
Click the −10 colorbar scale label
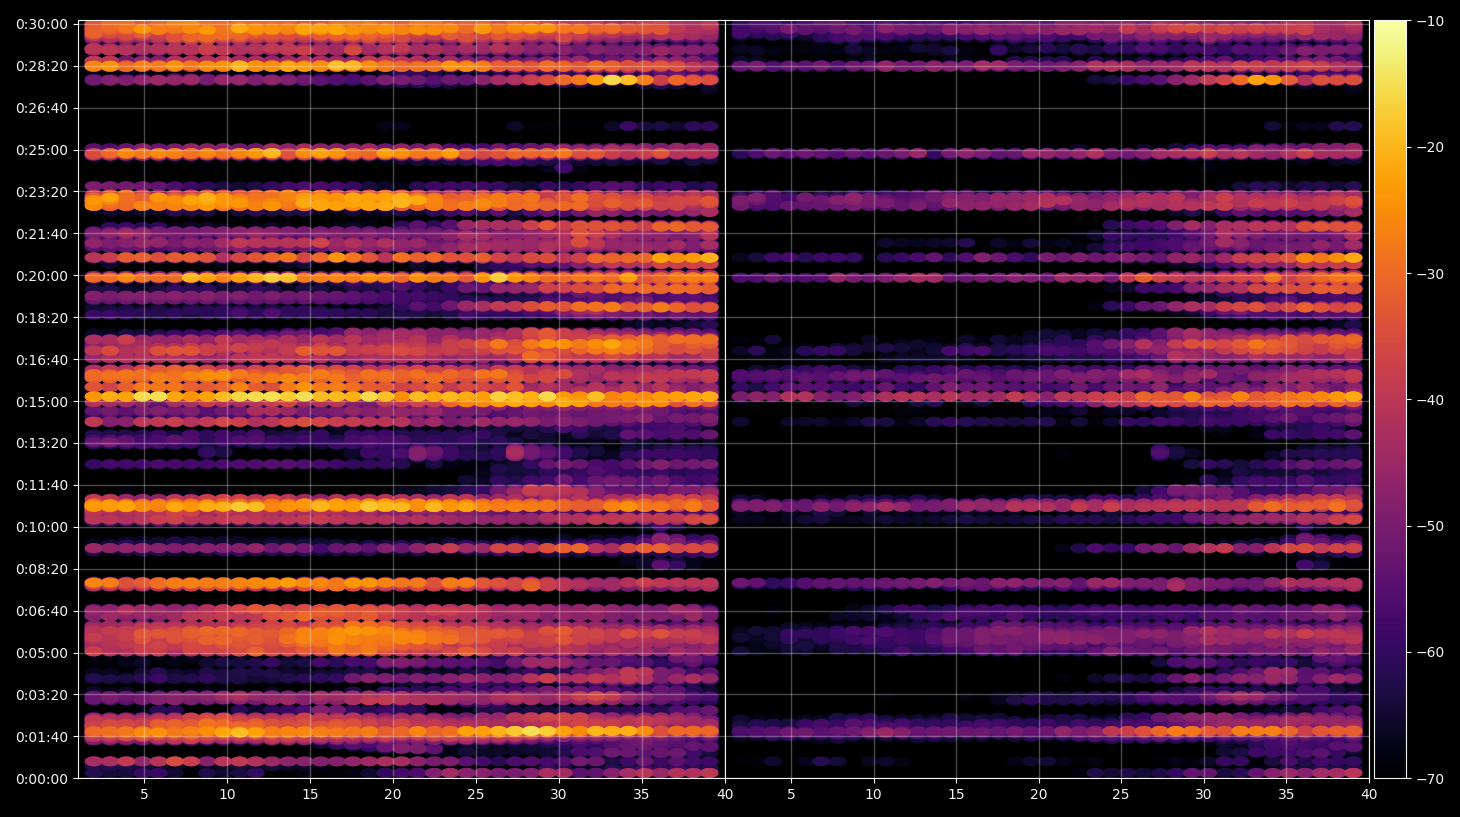tap(1430, 21)
